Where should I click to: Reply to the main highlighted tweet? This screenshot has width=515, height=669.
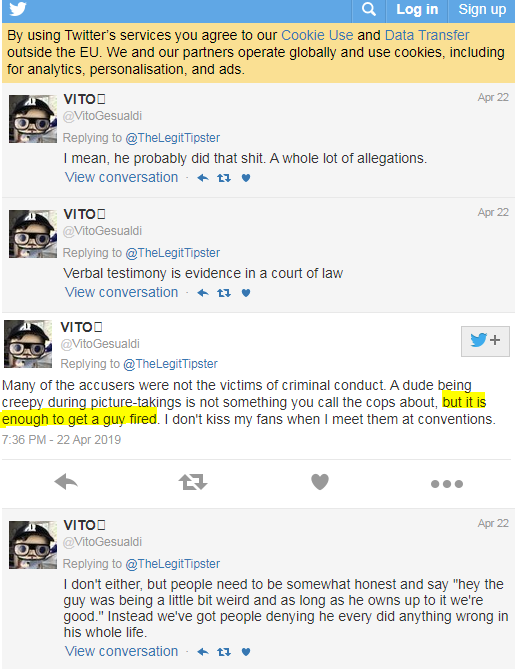pyautogui.click(x=66, y=483)
